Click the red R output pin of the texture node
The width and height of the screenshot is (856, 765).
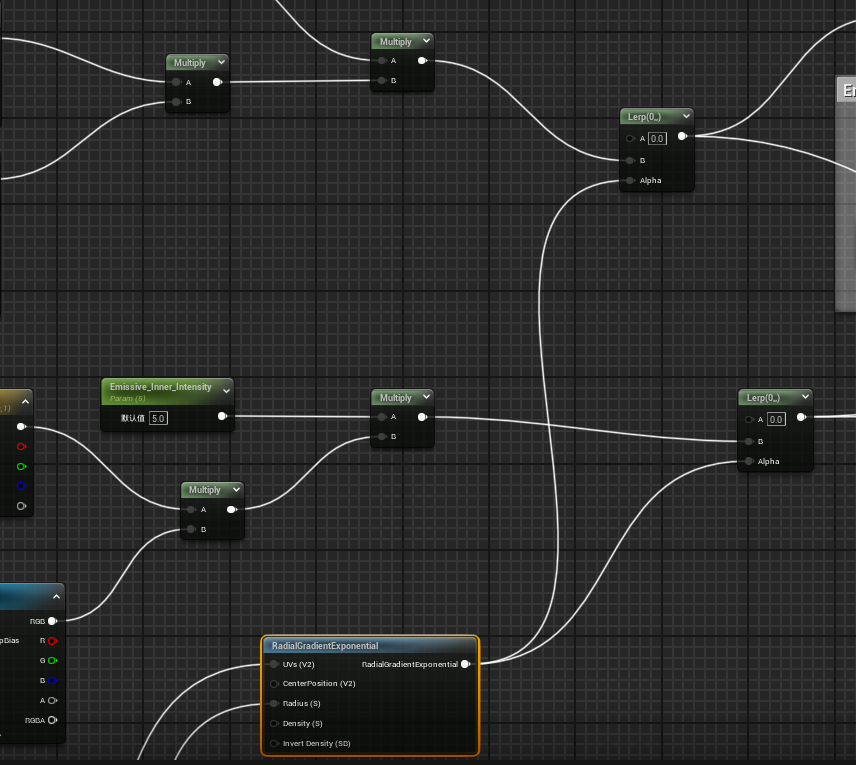coord(52,641)
